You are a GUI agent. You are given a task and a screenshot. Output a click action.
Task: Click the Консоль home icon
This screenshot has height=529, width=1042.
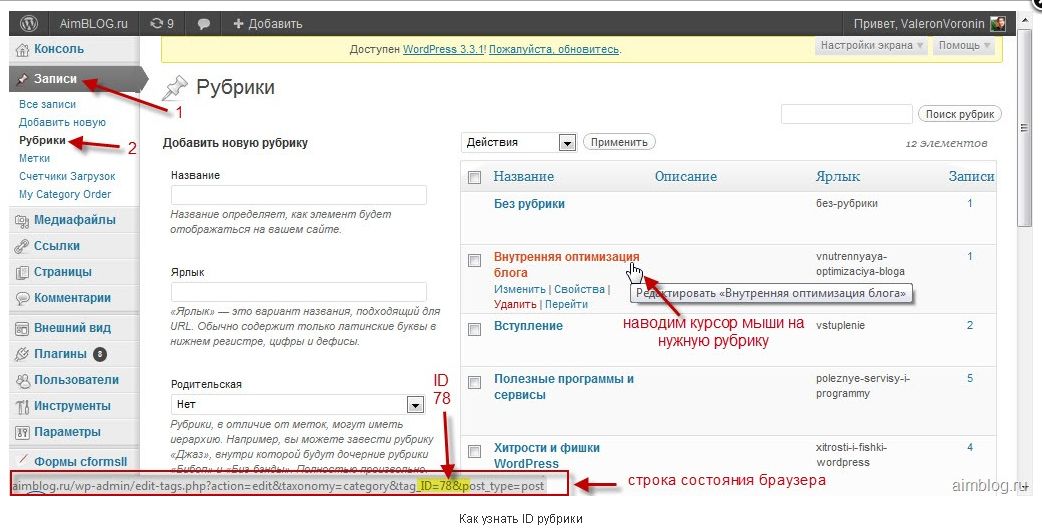pos(22,49)
